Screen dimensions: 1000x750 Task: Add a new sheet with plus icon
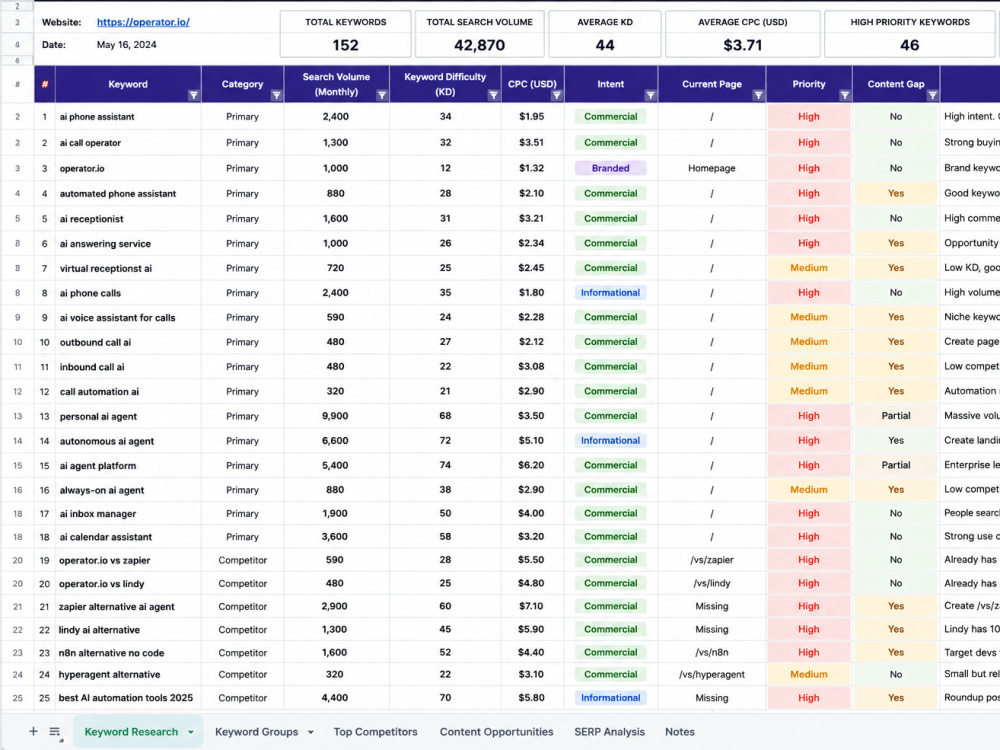pos(33,732)
